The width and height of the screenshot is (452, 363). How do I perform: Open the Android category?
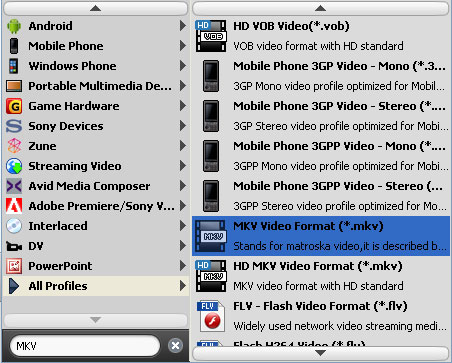coord(96,26)
